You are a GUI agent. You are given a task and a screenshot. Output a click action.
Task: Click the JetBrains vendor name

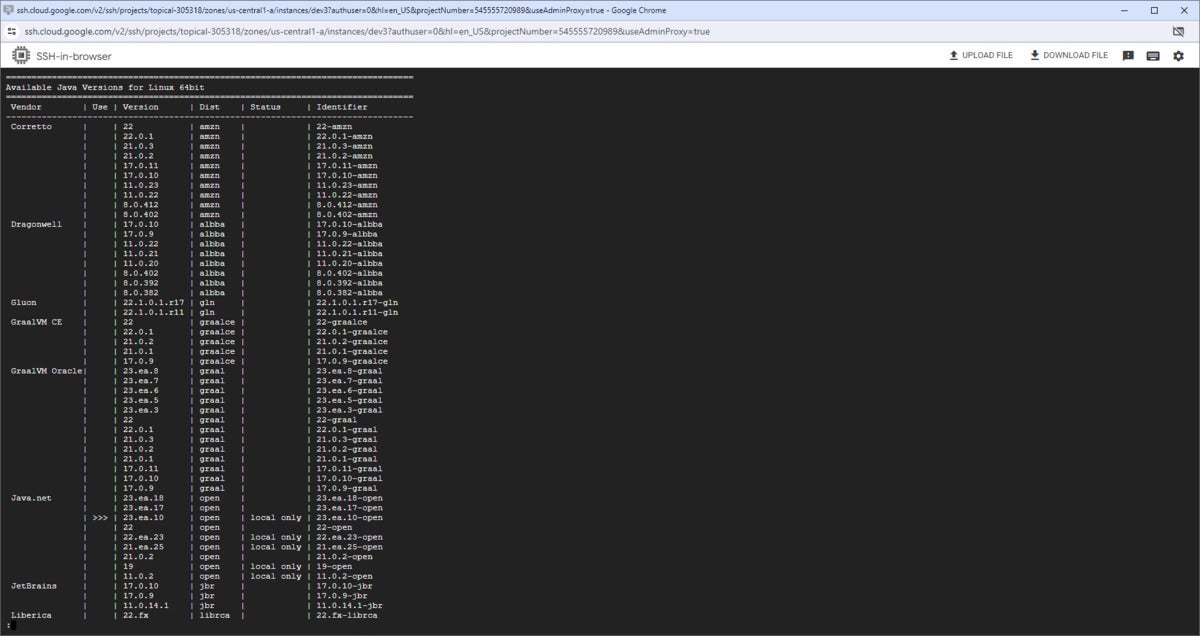(34, 586)
